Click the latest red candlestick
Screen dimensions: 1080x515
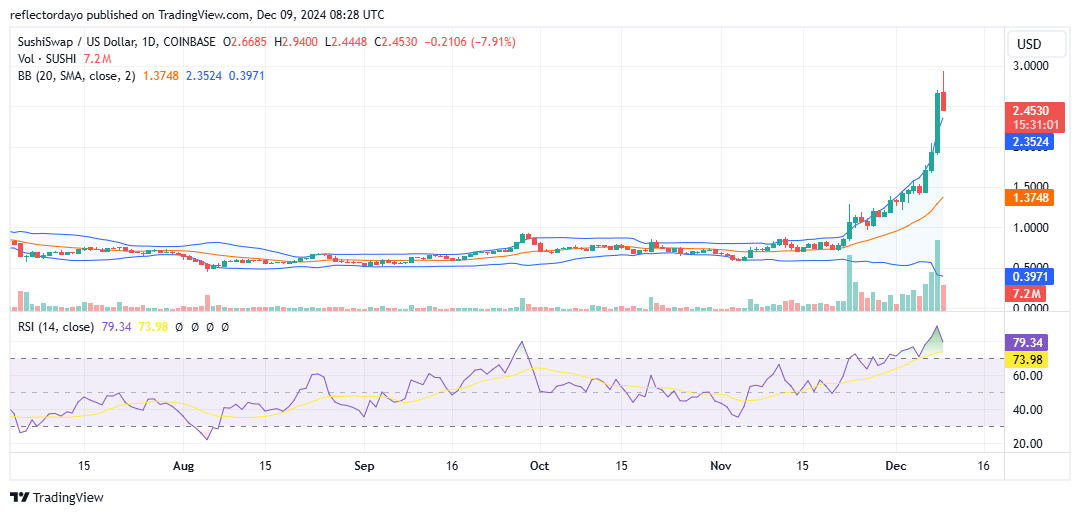tap(944, 101)
